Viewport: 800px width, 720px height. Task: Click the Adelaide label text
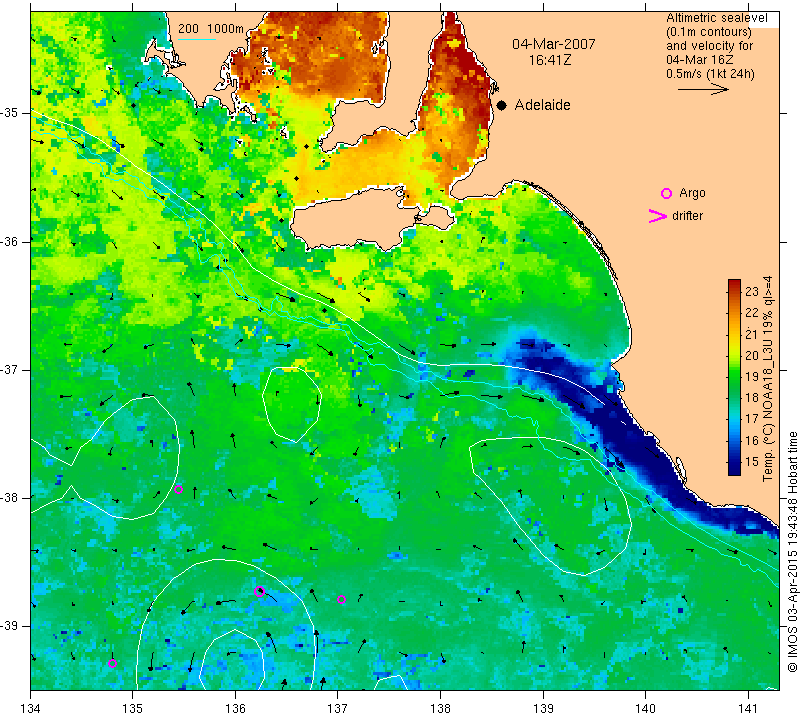pyautogui.click(x=542, y=105)
